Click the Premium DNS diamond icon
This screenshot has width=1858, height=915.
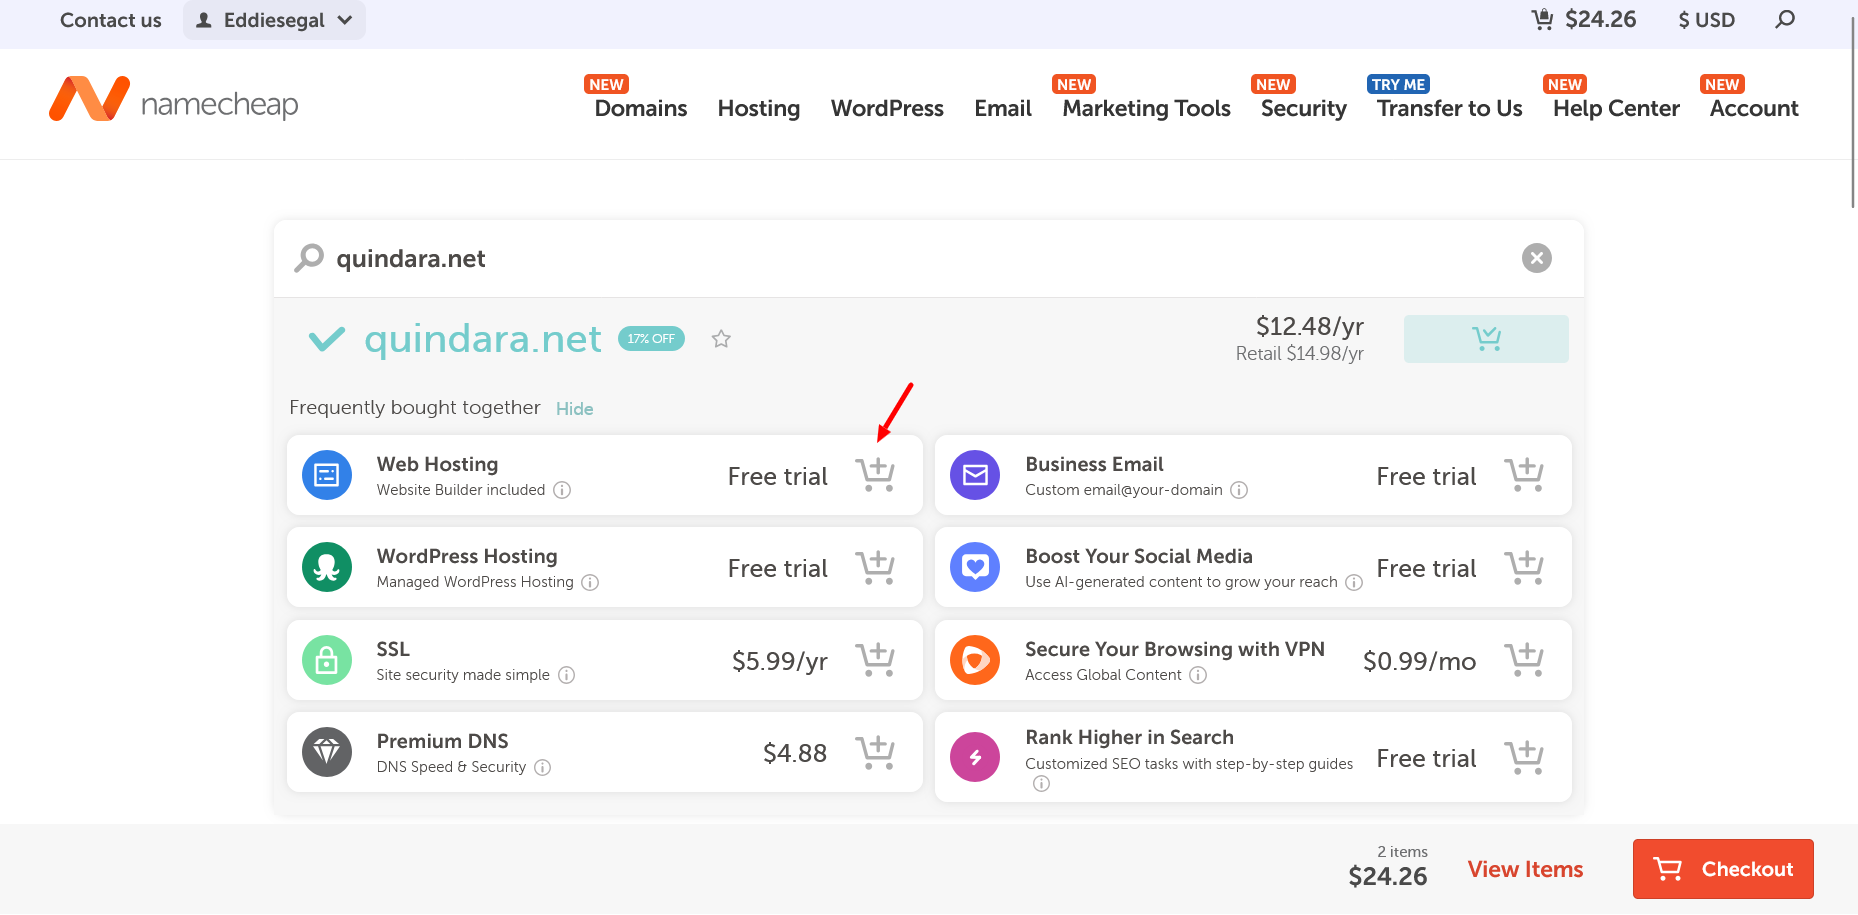tap(327, 752)
